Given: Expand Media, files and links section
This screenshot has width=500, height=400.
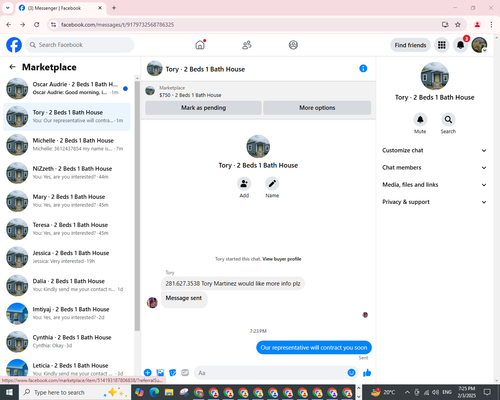Looking at the screenshot, I should (x=434, y=185).
